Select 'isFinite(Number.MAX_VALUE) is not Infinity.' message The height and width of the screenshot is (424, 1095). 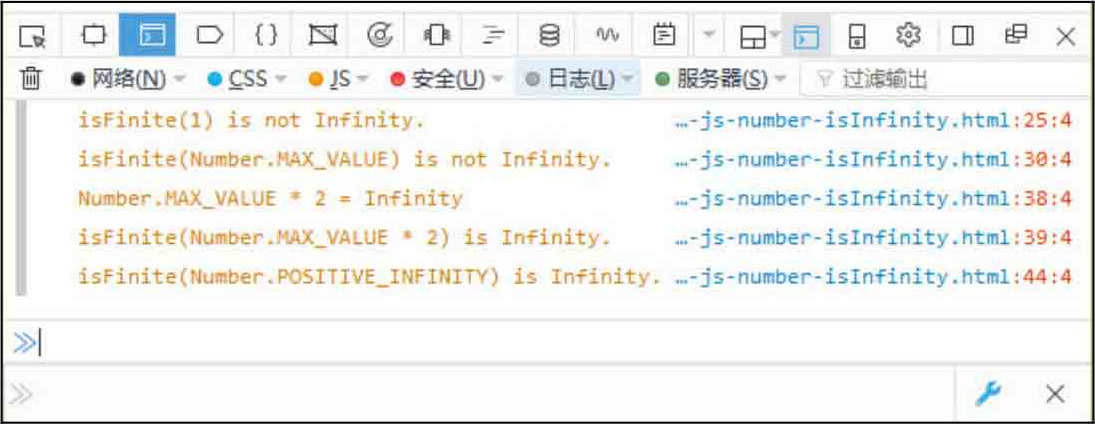coord(345,160)
